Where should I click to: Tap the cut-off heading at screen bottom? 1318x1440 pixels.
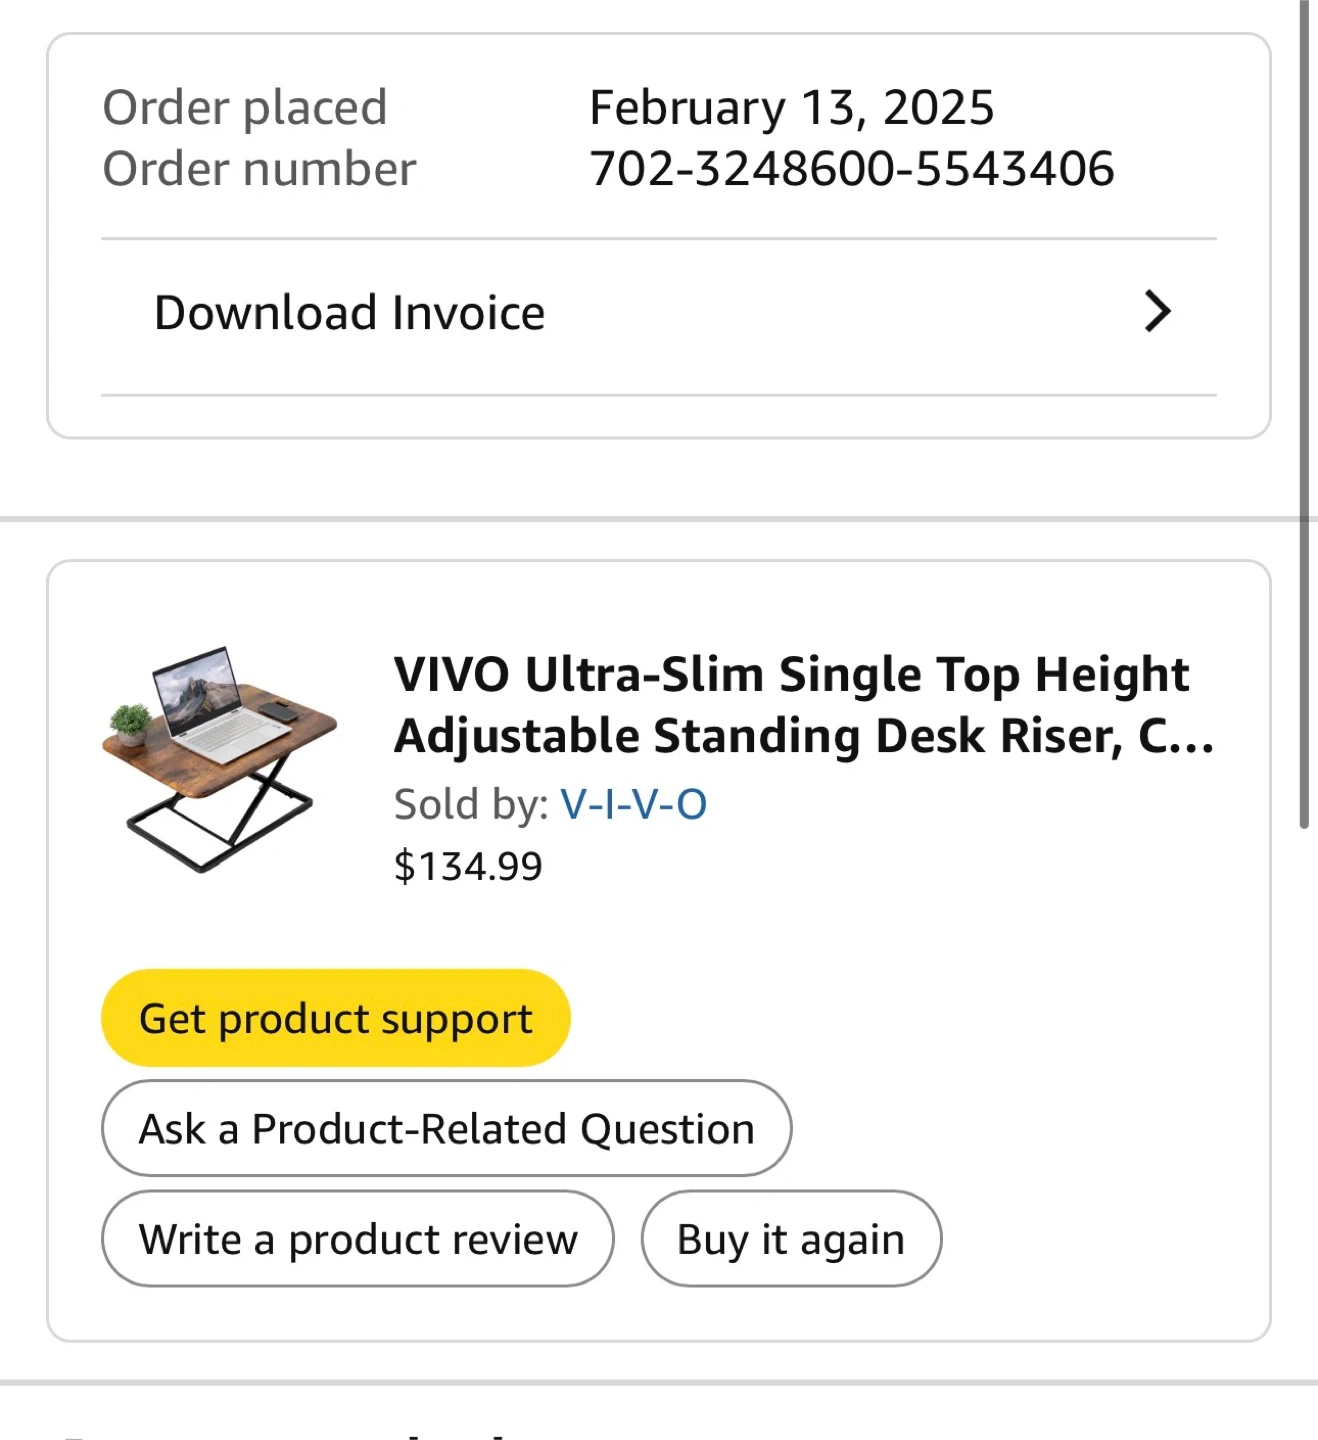tap(300, 1432)
